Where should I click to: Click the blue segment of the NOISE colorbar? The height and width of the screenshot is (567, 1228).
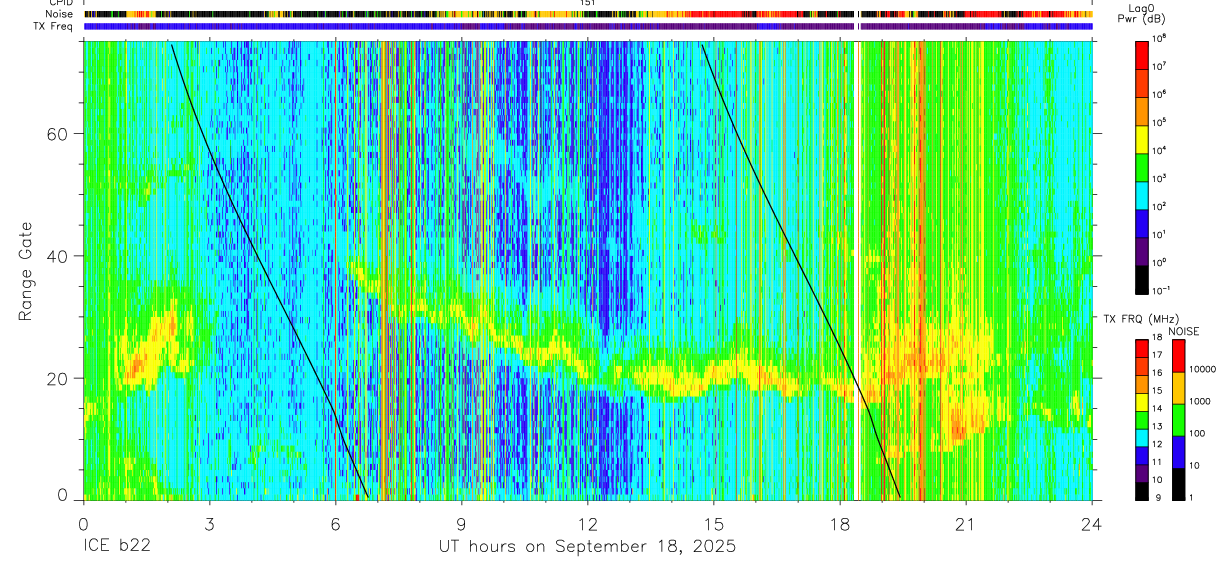1177,451
